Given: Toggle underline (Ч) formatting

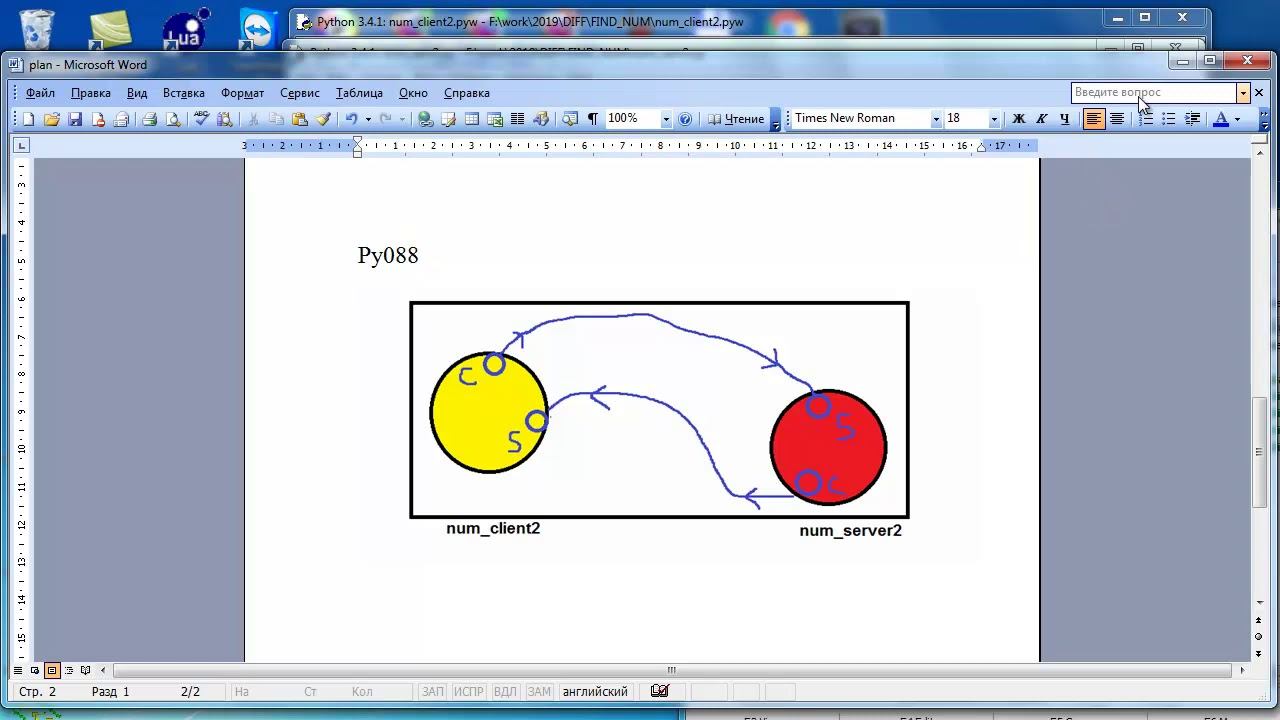Looking at the screenshot, I should pyautogui.click(x=1064, y=119).
